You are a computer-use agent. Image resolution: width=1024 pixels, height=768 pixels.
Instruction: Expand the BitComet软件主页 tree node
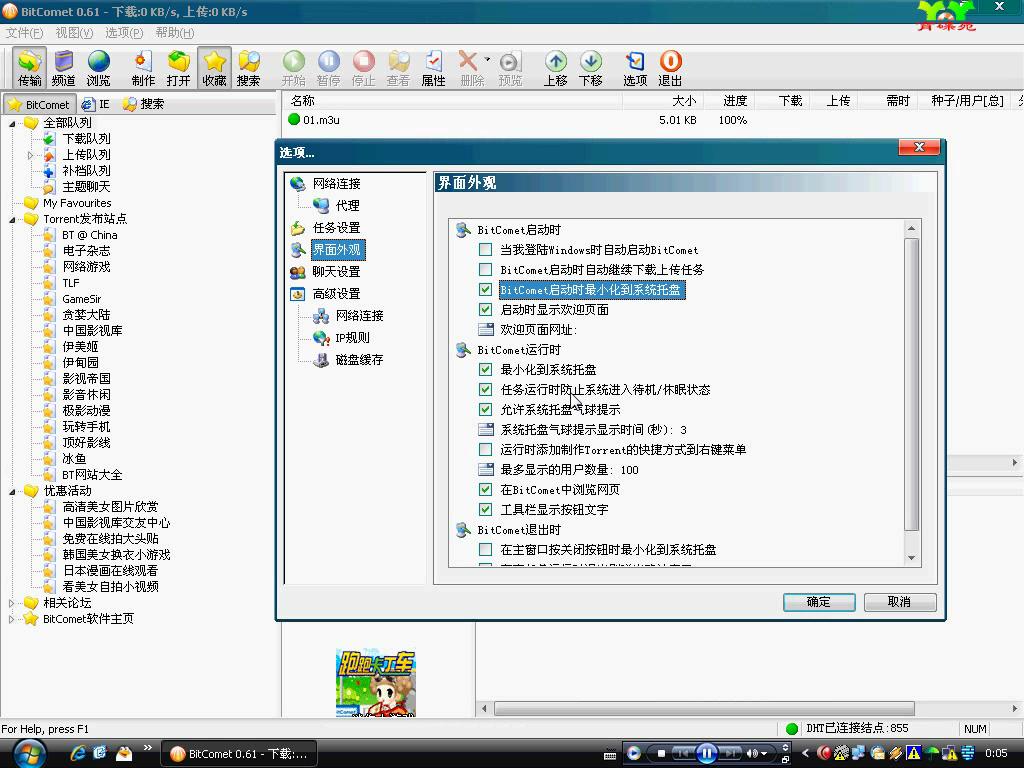point(11,619)
